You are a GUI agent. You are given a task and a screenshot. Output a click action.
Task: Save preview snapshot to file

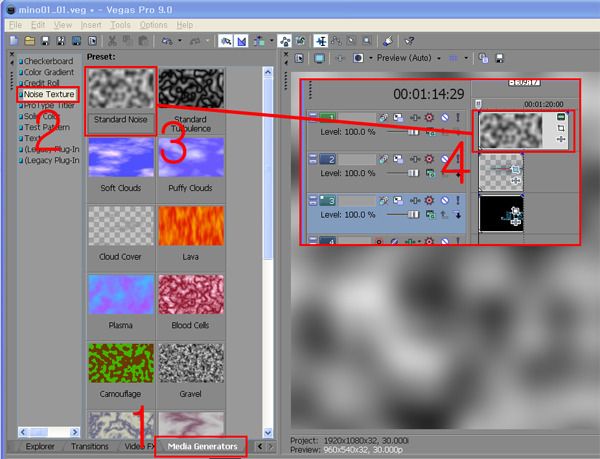pos(499,59)
